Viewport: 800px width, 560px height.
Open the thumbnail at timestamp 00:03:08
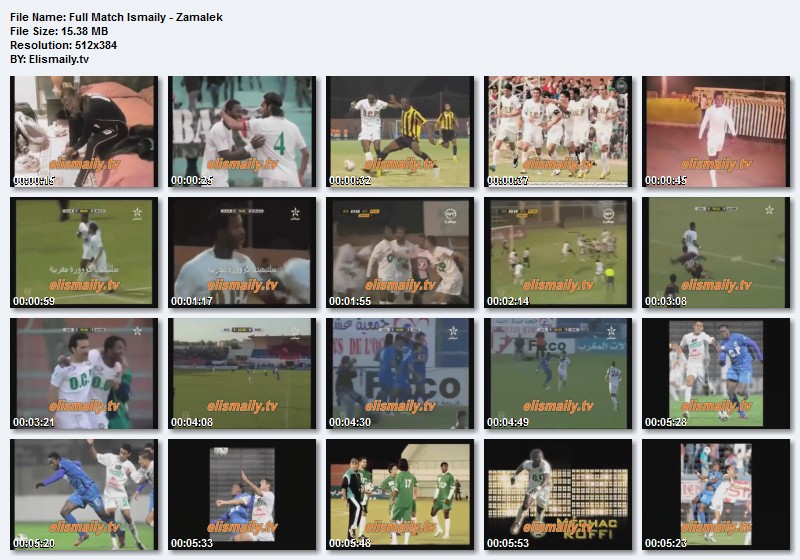click(715, 253)
